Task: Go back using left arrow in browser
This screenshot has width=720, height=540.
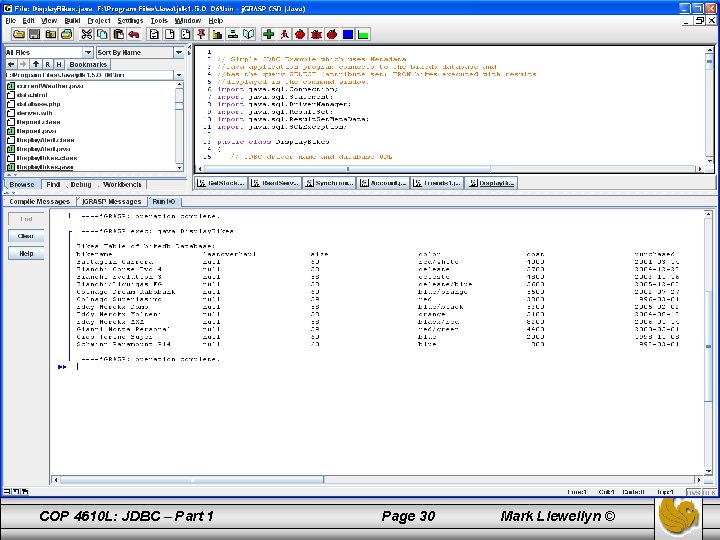Action: (9, 64)
